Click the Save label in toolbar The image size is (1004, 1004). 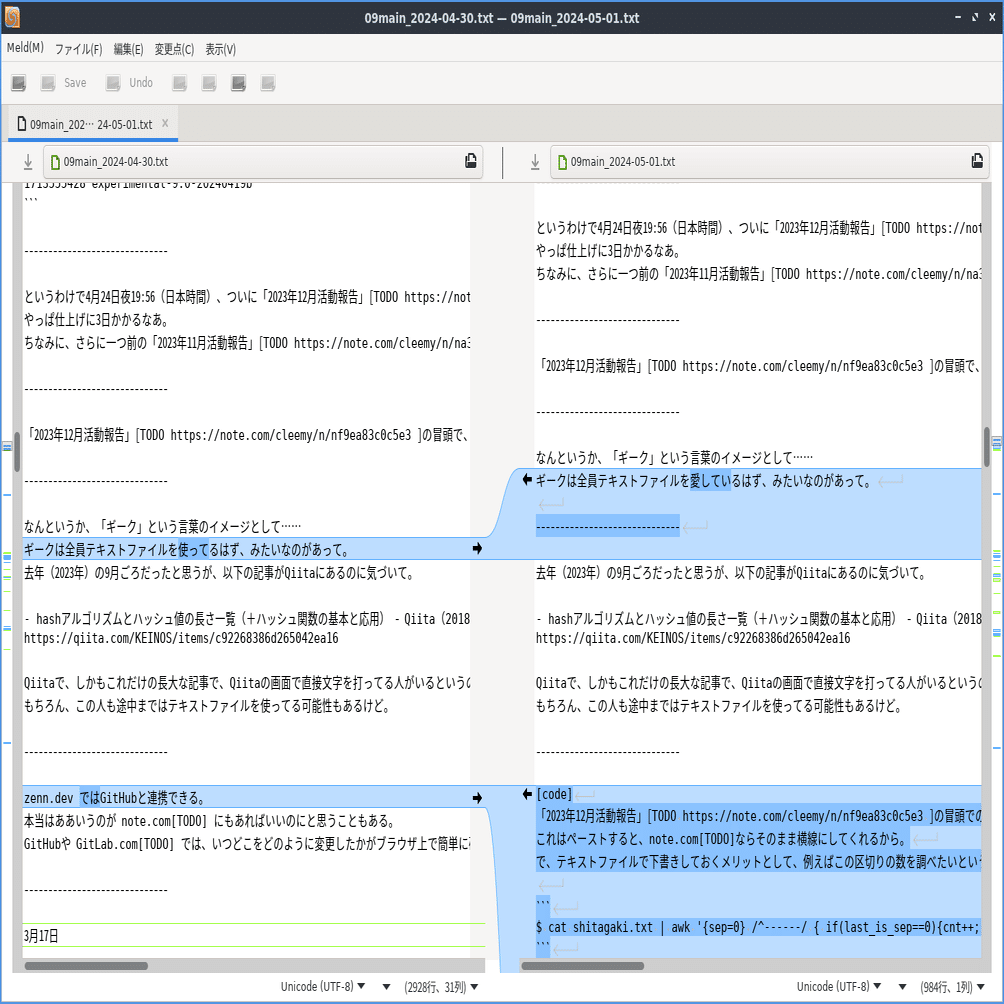[75, 83]
